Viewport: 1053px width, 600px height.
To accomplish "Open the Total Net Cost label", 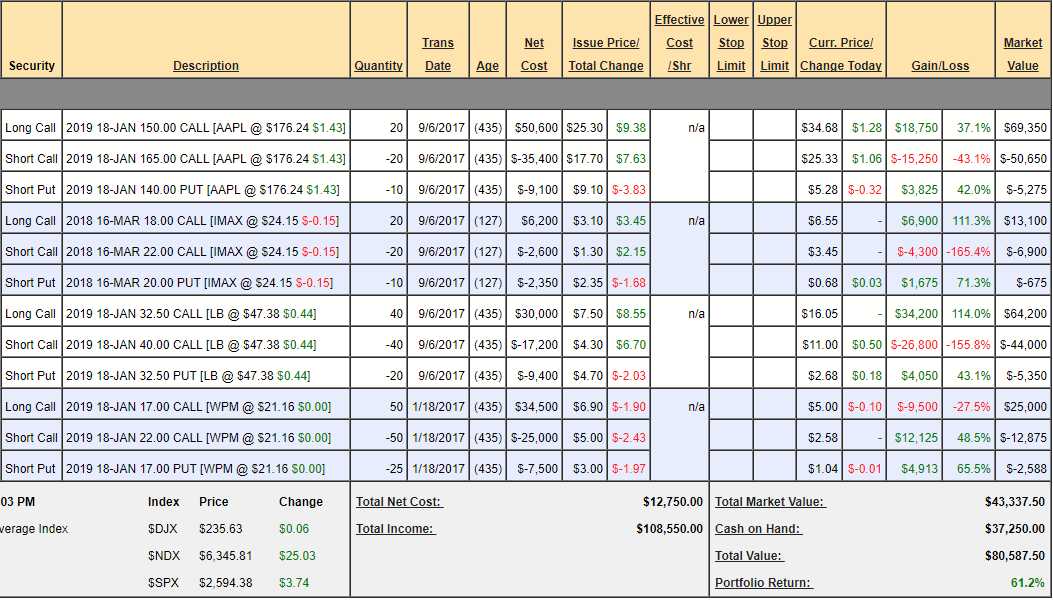I will (399, 502).
